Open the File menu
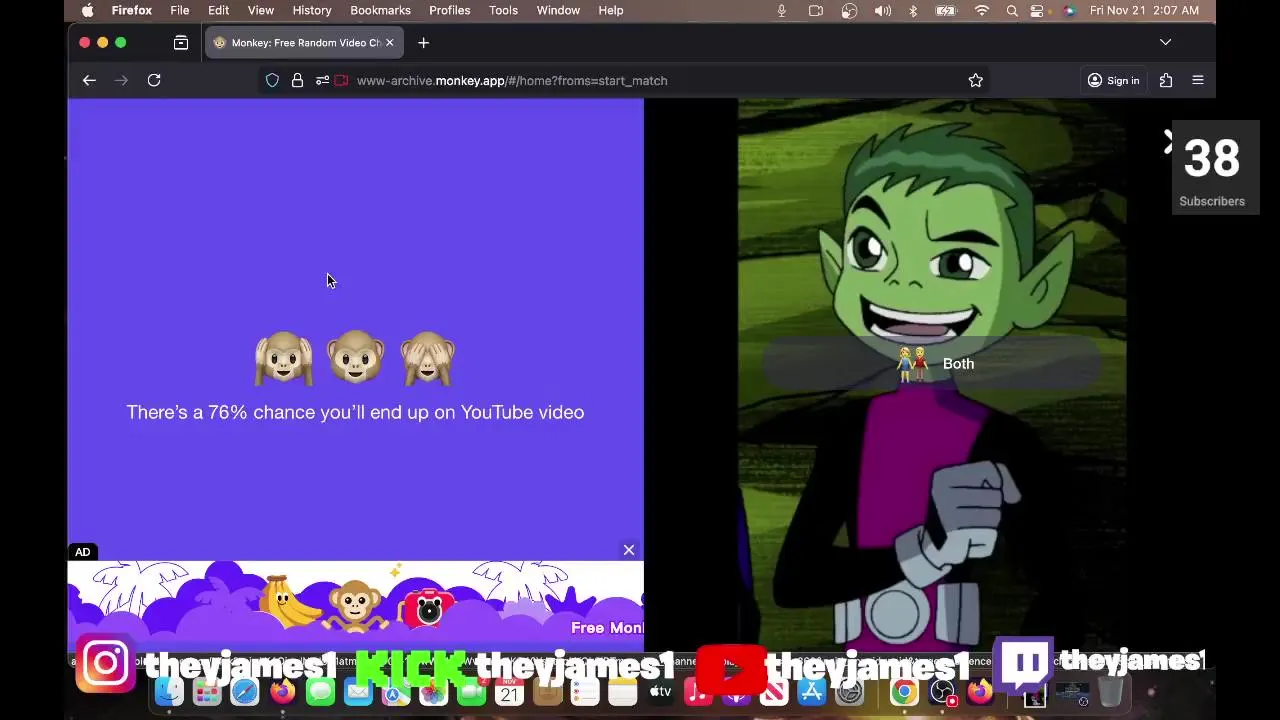The image size is (1280, 720). point(180,10)
